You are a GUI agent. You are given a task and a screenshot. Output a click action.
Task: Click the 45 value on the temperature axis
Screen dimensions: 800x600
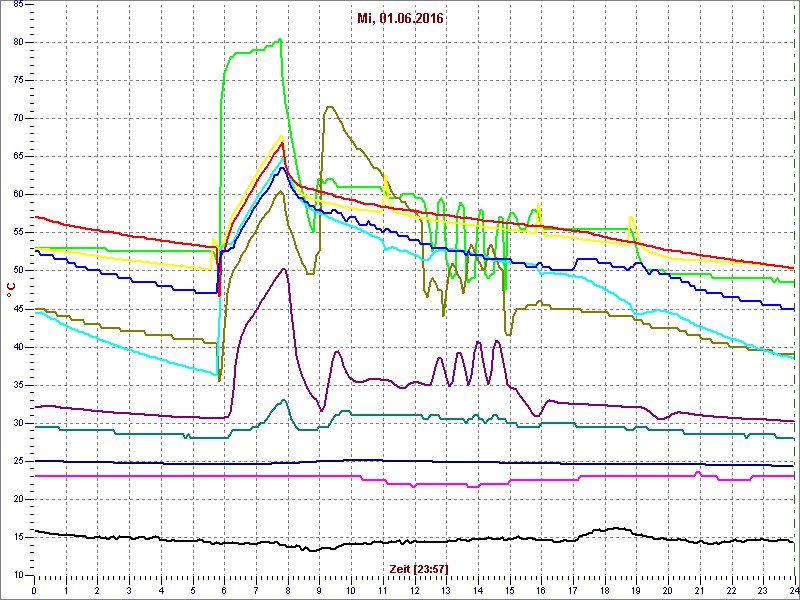tap(18, 309)
